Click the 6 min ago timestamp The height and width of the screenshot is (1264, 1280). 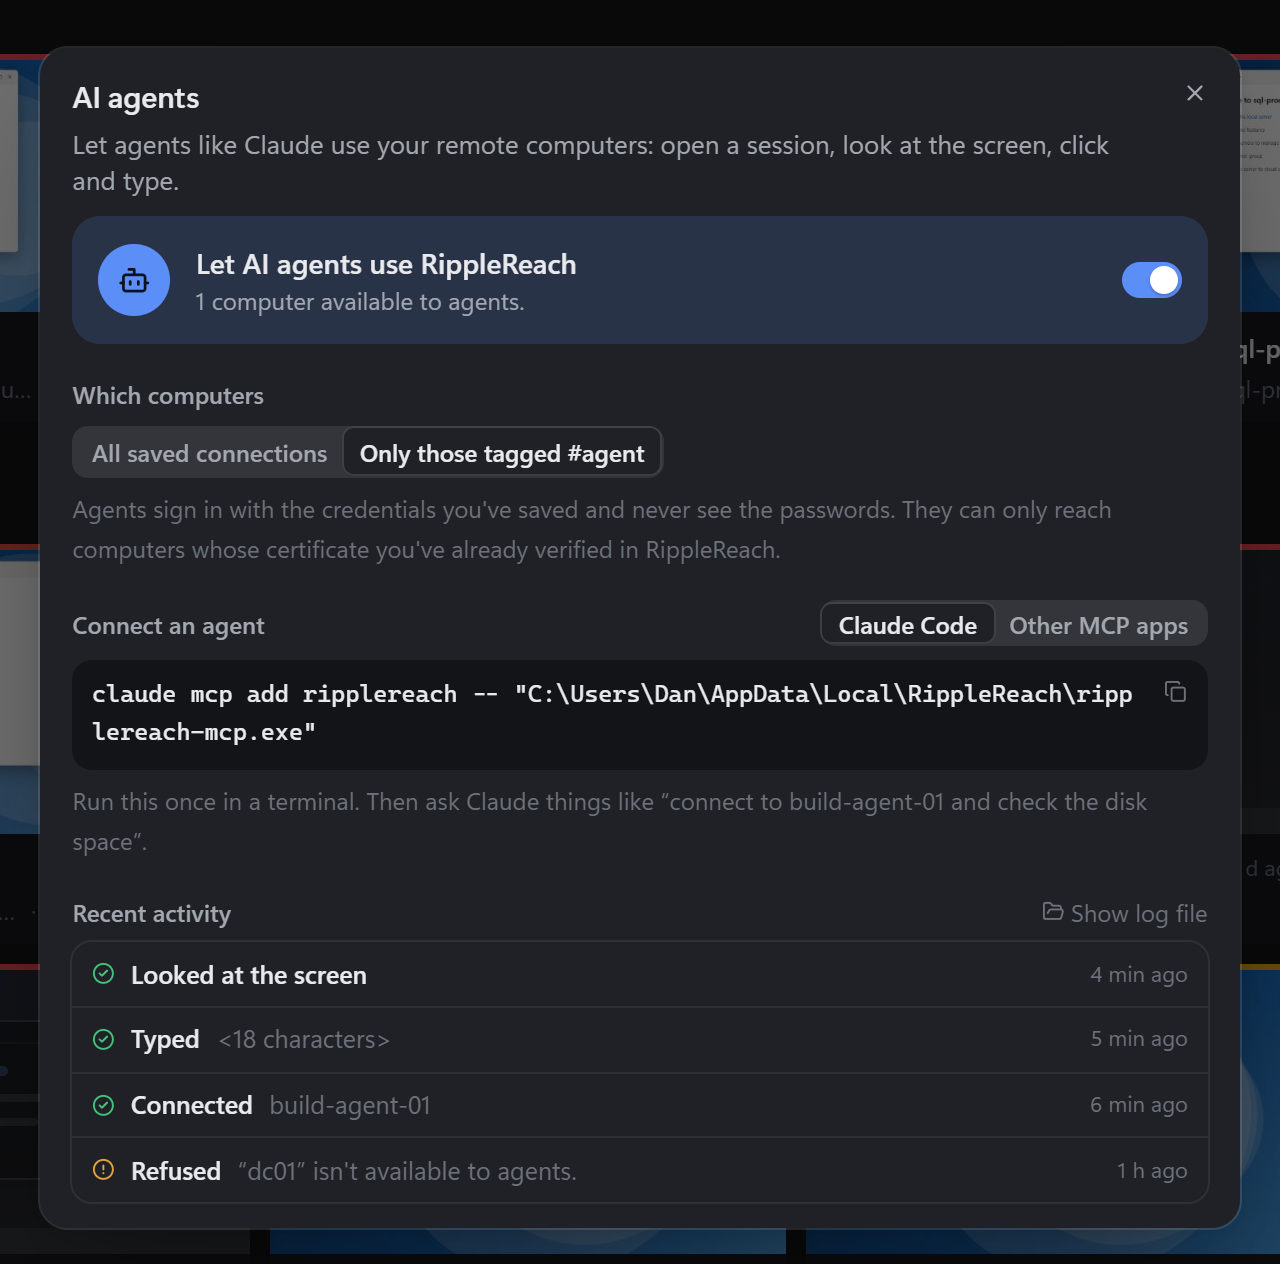point(1138,1105)
